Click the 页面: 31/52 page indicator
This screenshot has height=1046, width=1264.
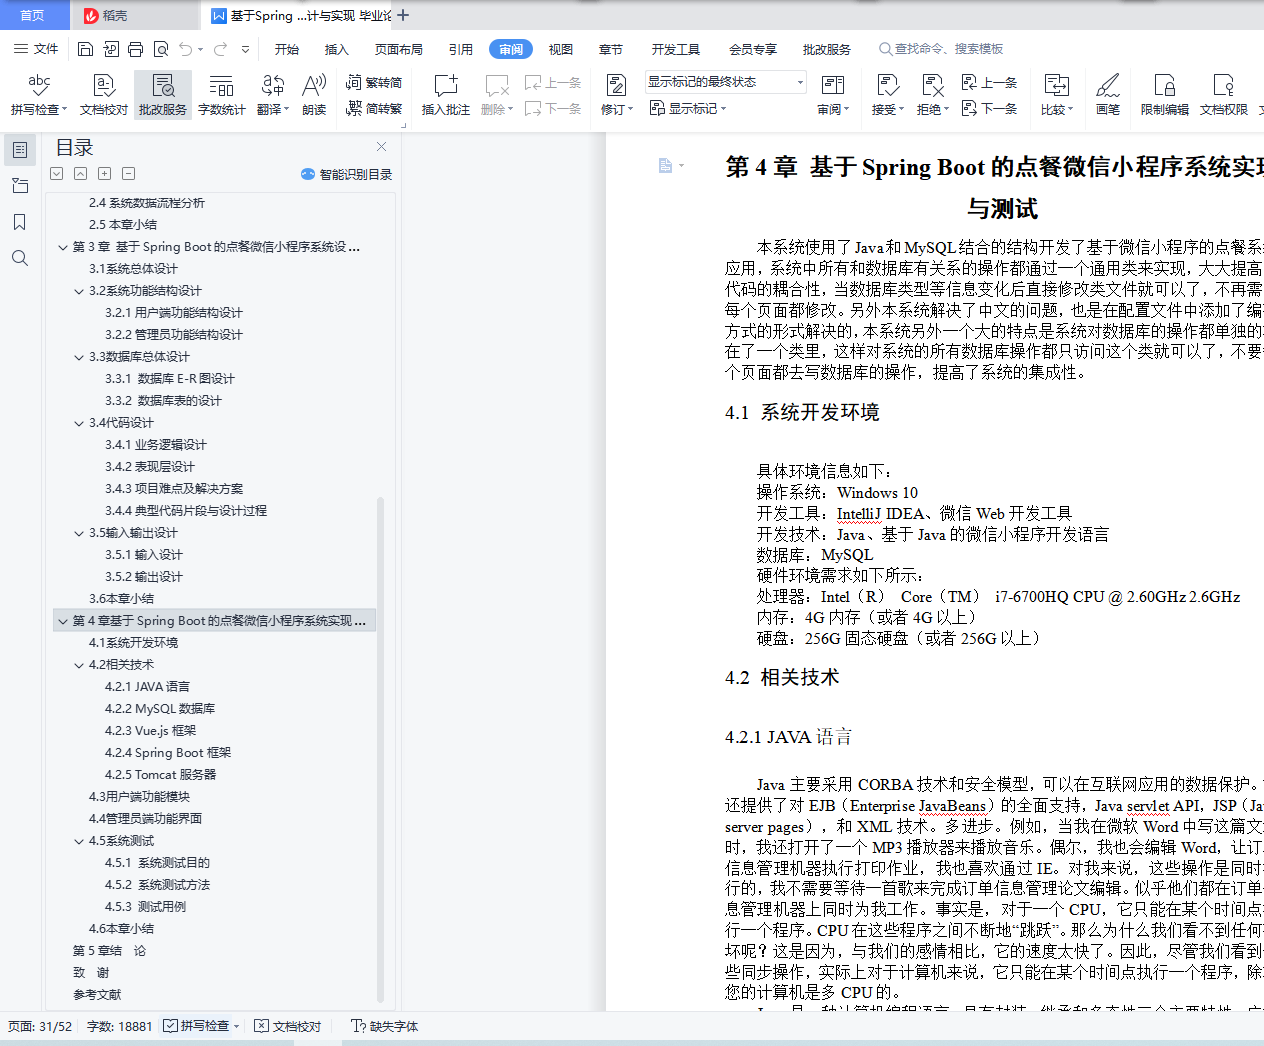point(40,1026)
